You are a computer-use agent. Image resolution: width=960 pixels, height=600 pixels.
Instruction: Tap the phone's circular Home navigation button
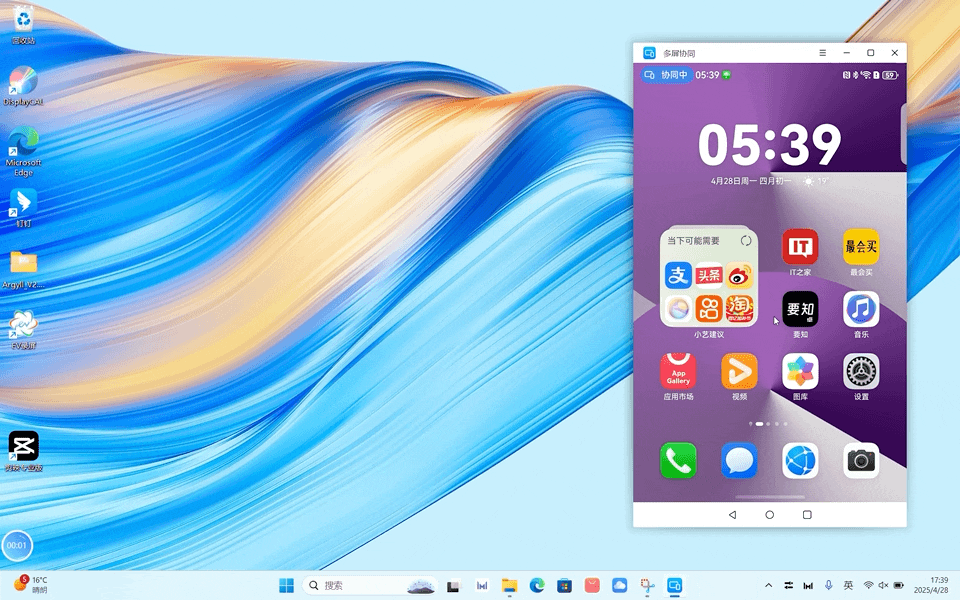click(x=769, y=515)
